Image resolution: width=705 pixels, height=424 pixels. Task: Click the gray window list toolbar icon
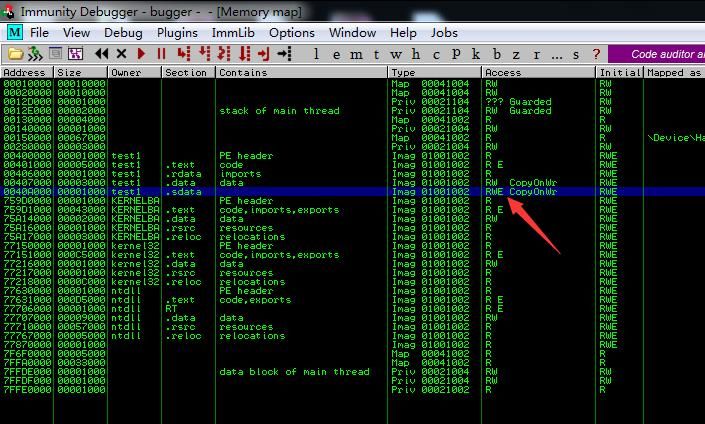pyautogui.click(x=56, y=54)
